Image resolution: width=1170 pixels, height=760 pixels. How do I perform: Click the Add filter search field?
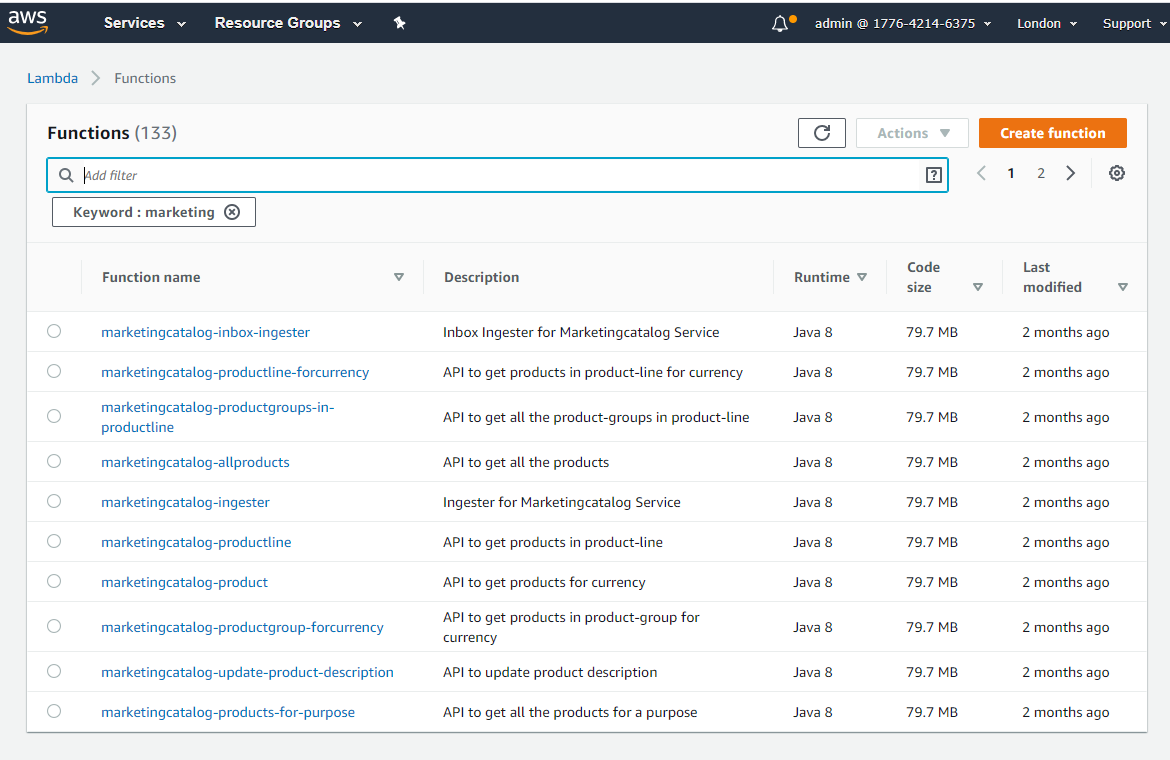tap(500, 175)
